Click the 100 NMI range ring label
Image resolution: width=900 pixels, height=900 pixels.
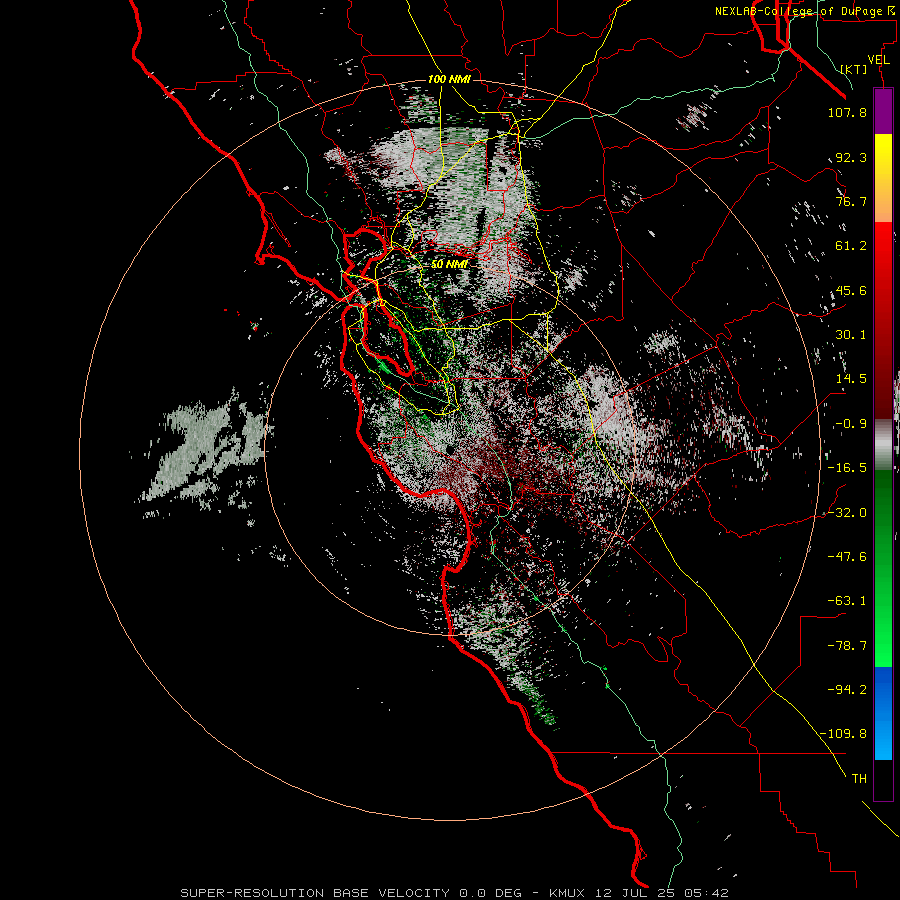click(449, 79)
